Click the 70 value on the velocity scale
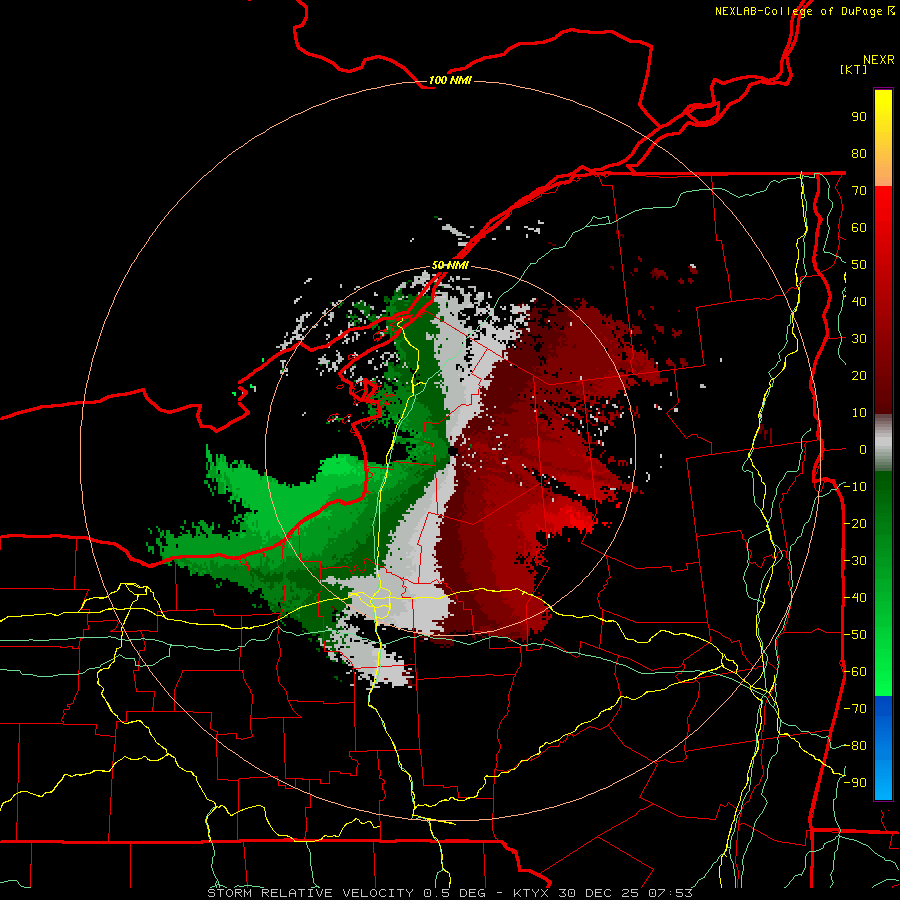Image resolution: width=900 pixels, height=900 pixels. click(859, 191)
